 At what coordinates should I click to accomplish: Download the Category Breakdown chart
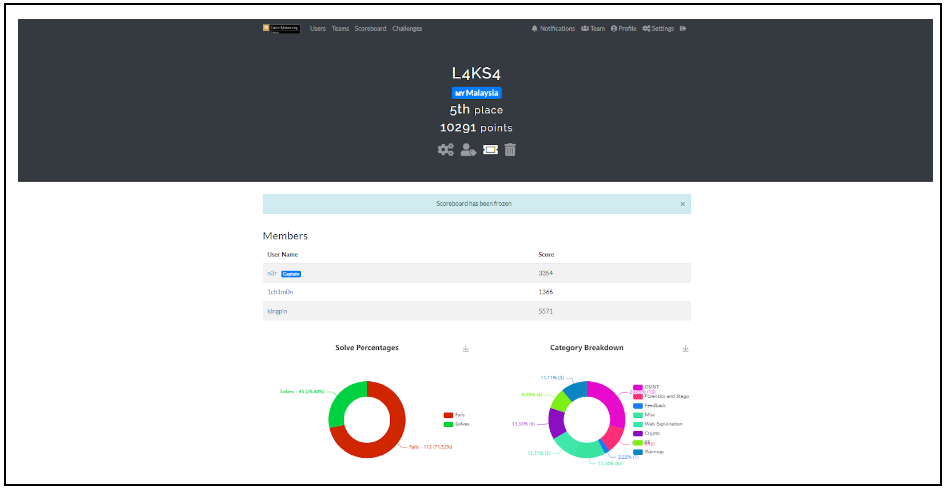685,349
